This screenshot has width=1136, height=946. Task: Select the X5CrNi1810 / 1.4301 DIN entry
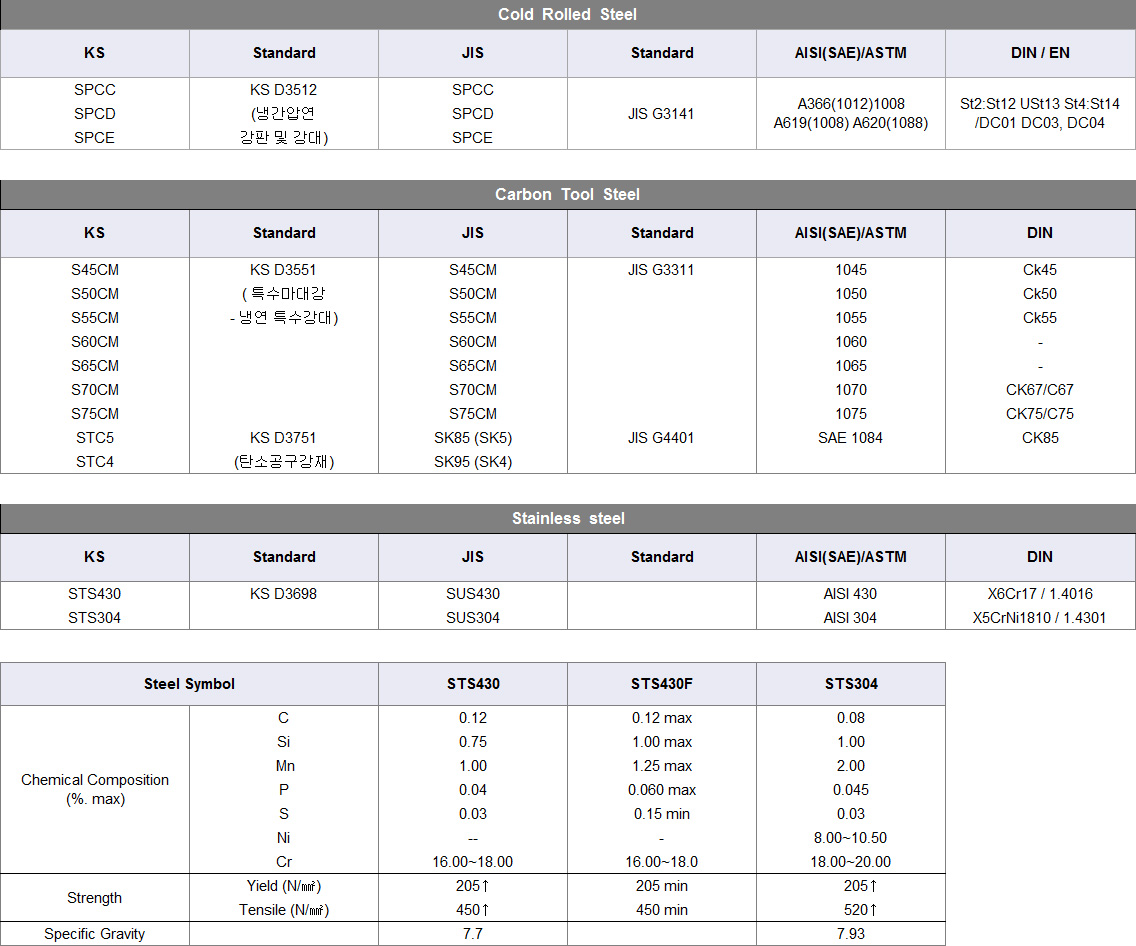coord(1040,618)
